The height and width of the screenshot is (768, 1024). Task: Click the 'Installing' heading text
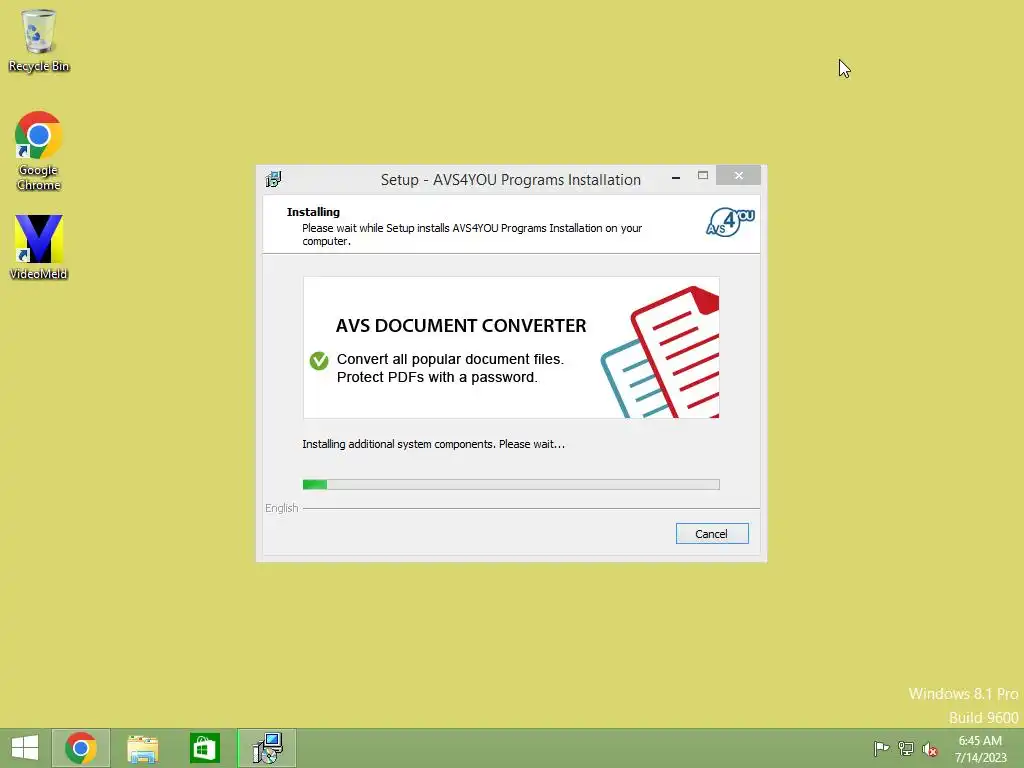pyautogui.click(x=313, y=212)
